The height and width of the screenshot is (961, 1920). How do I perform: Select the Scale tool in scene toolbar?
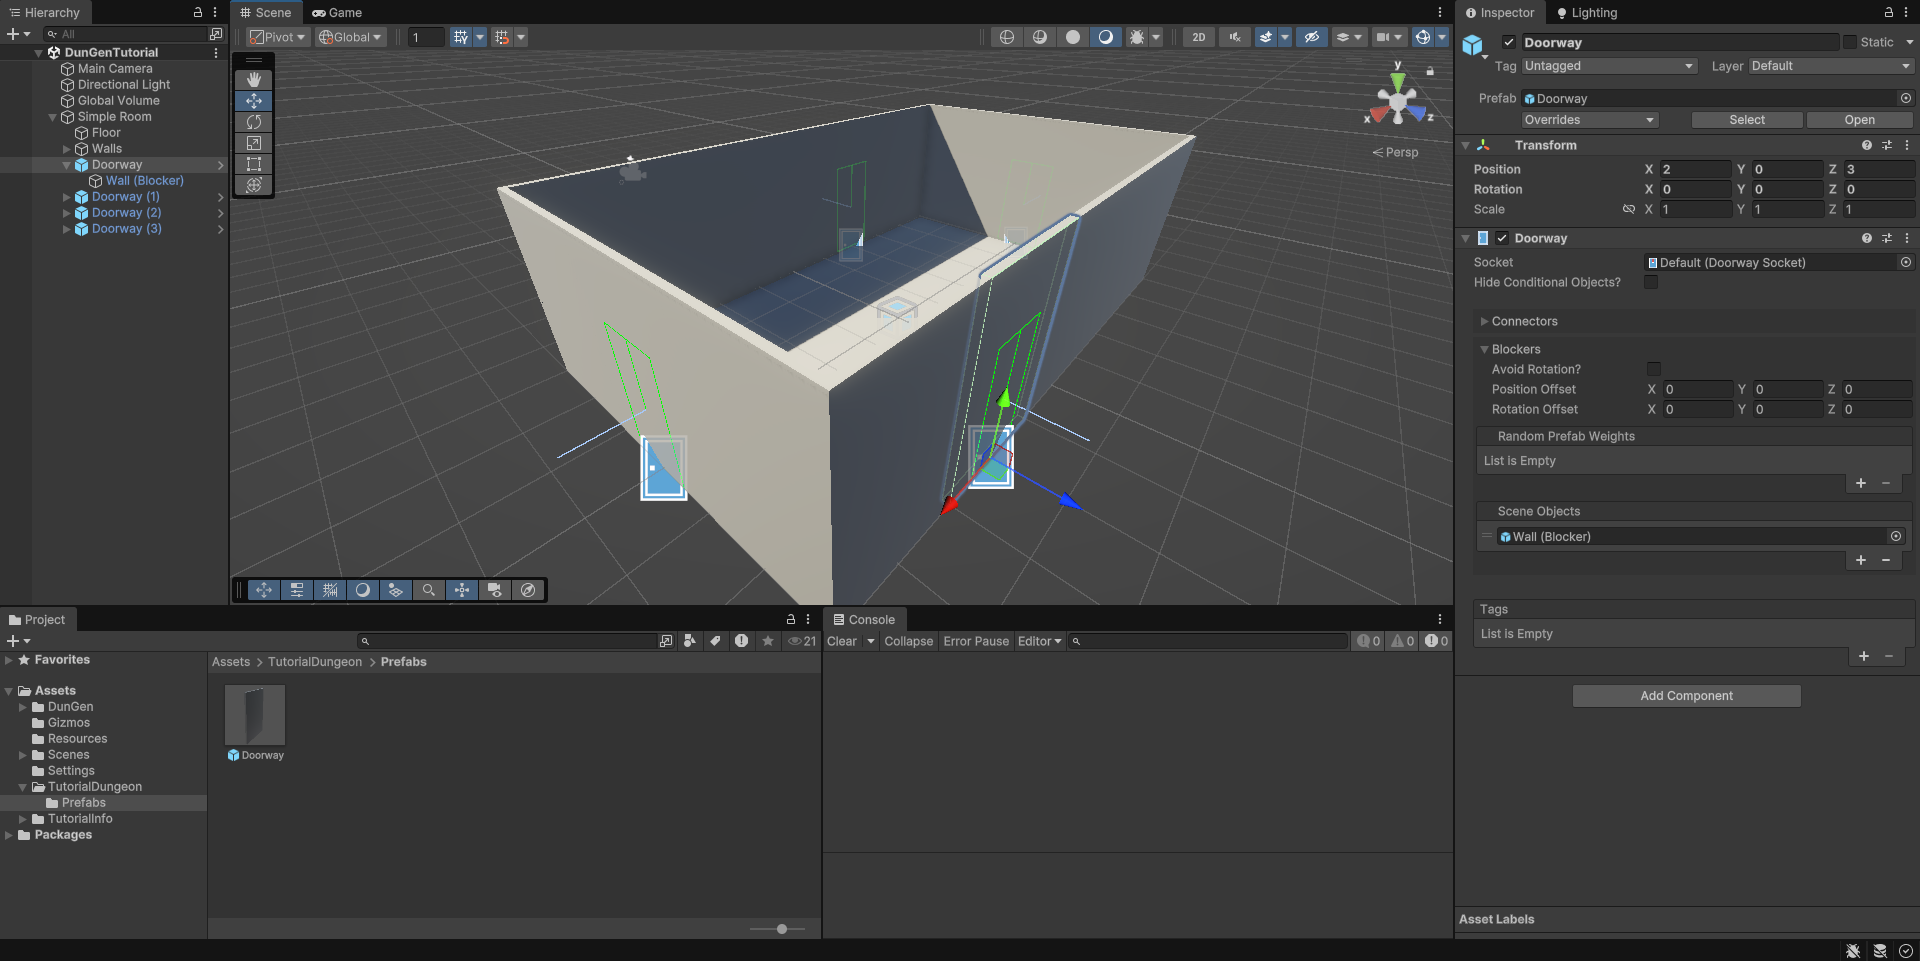254,143
